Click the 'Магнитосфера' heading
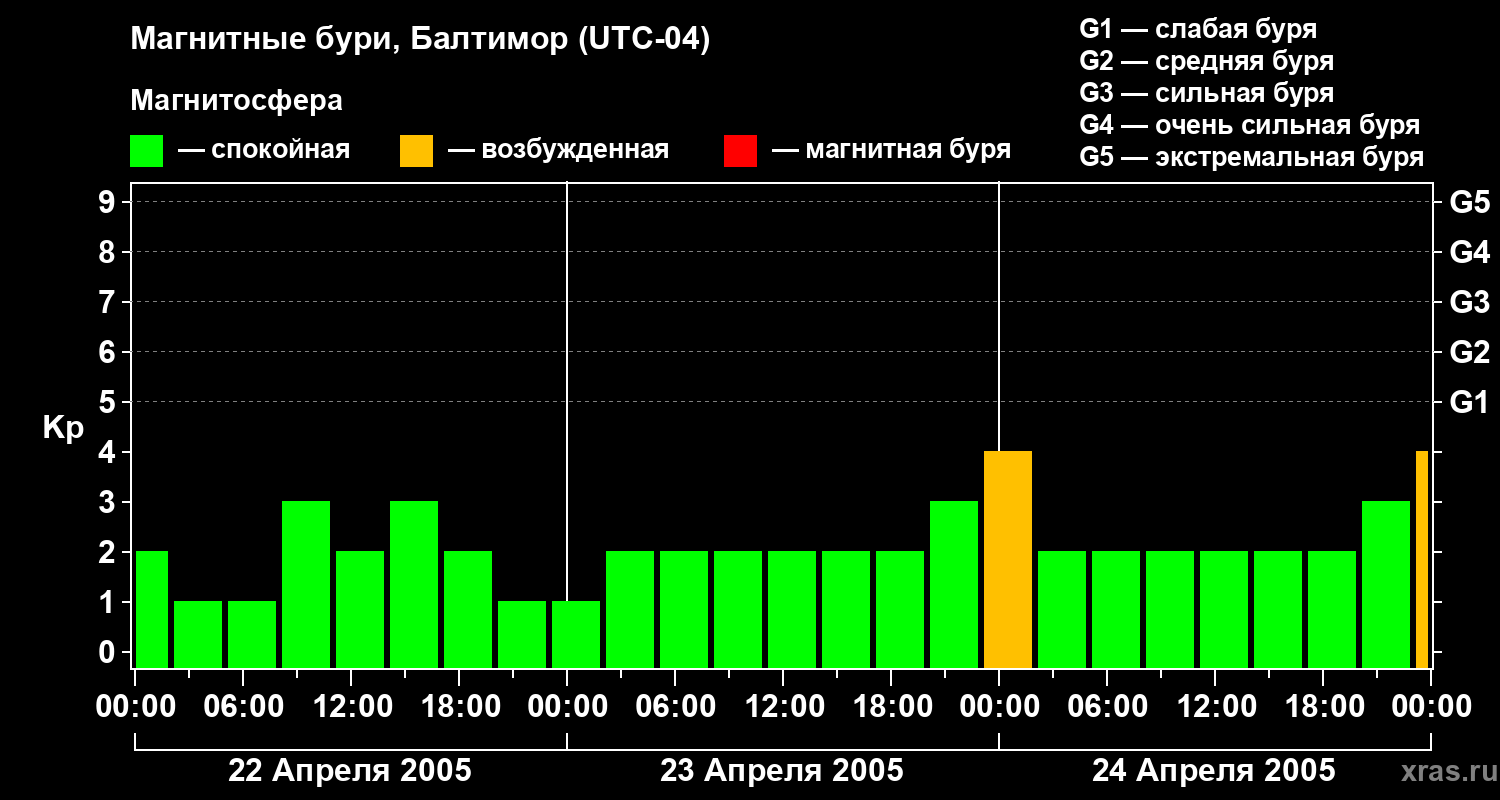Image resolution: width=1500 pixels, height=800 pixels. [x=237, y=102]
